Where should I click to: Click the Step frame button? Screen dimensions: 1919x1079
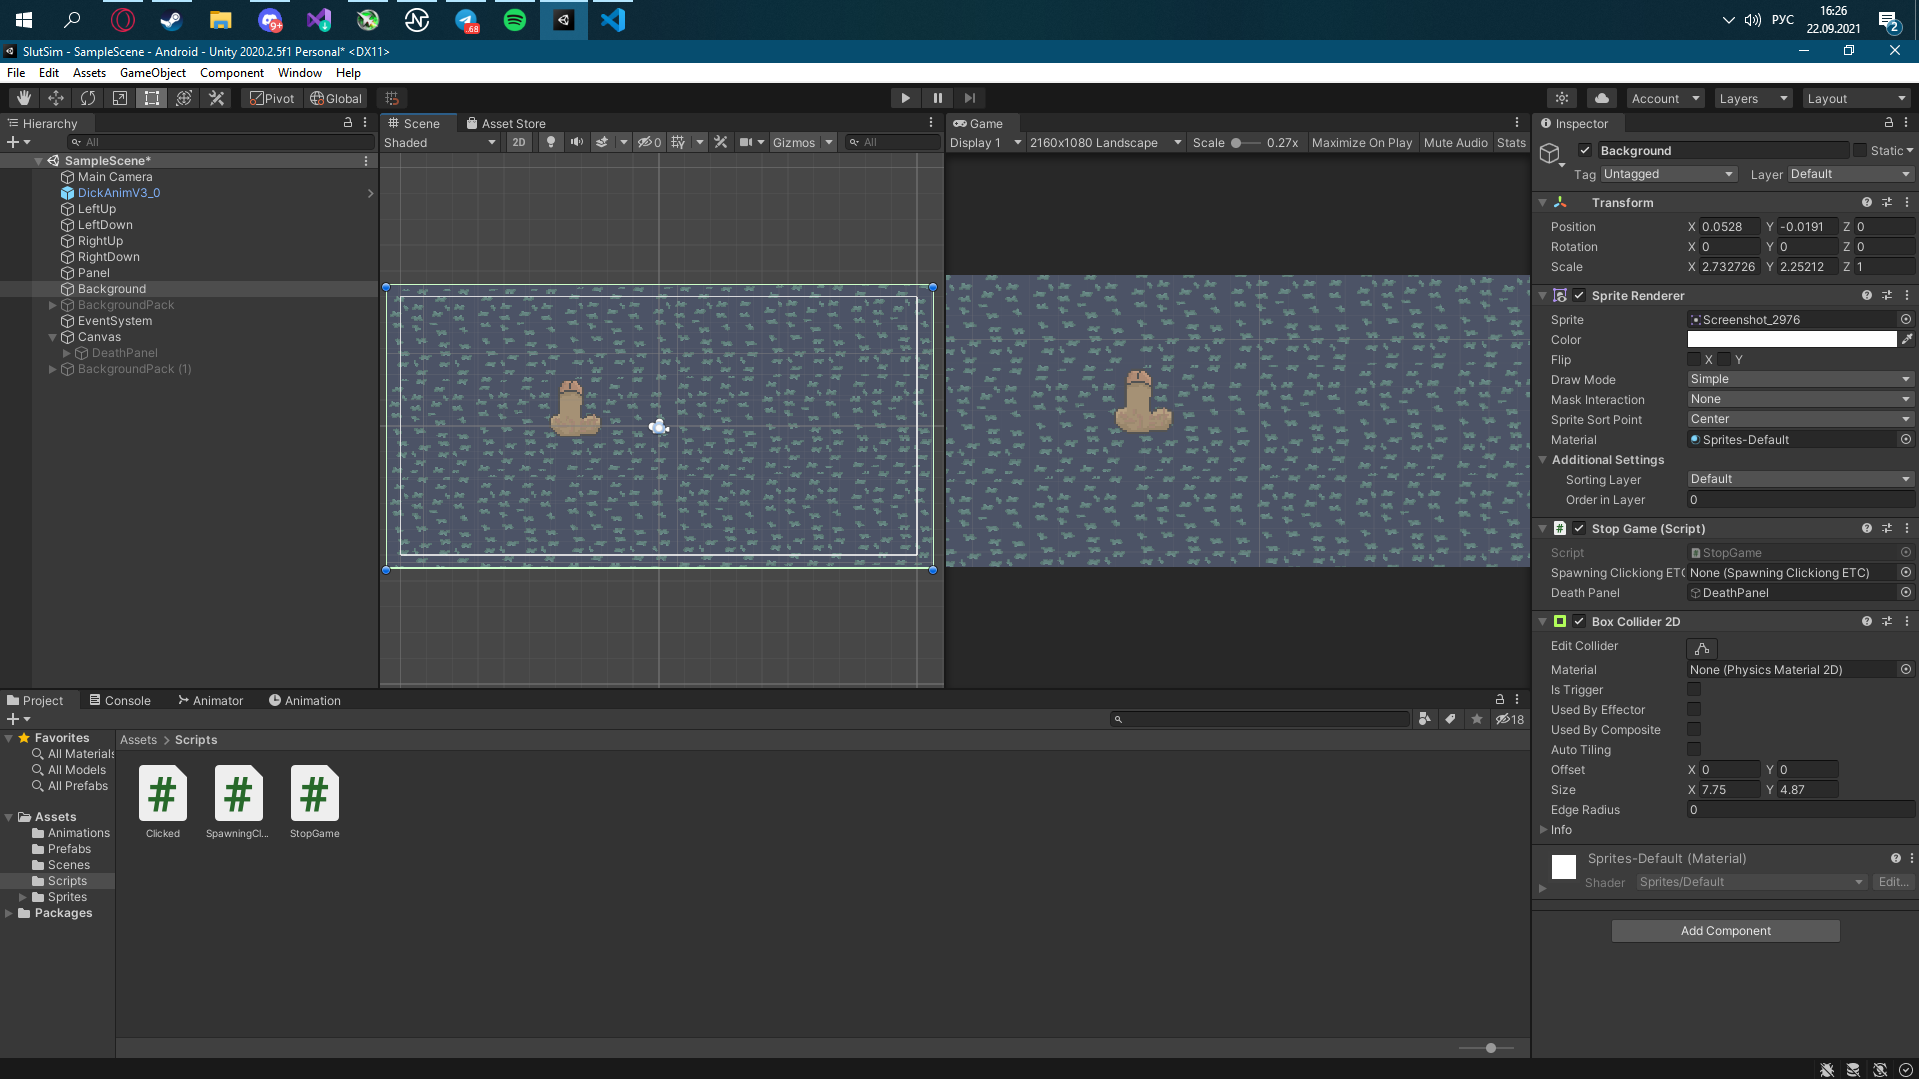(x=970, y=98)
